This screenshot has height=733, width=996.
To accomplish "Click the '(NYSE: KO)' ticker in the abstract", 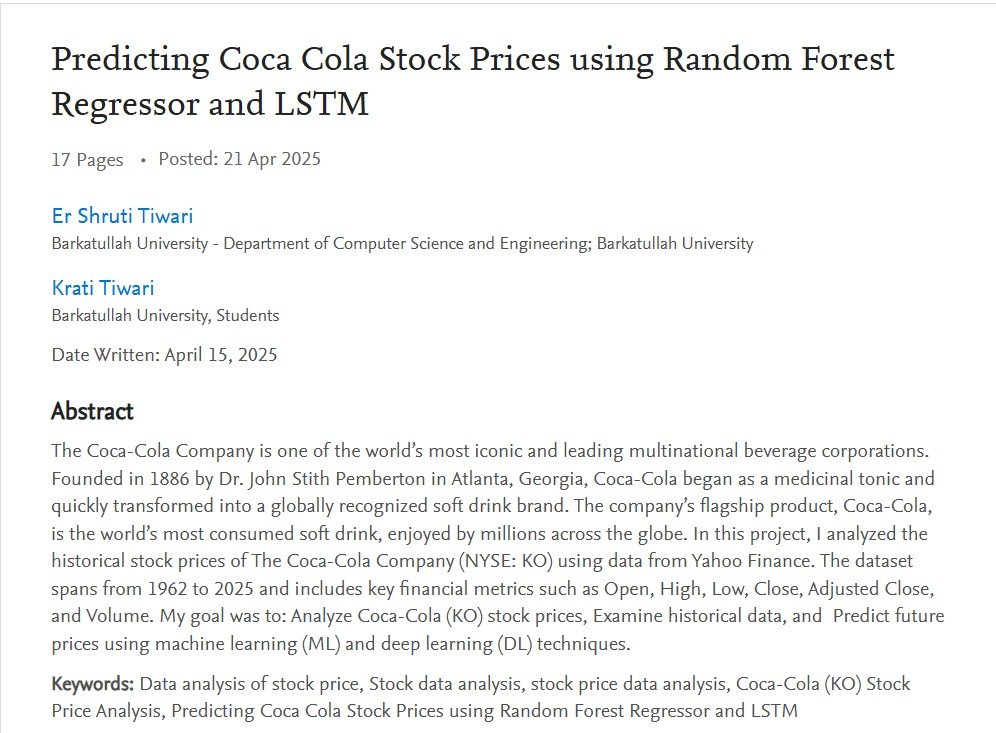I will point(505,561).
